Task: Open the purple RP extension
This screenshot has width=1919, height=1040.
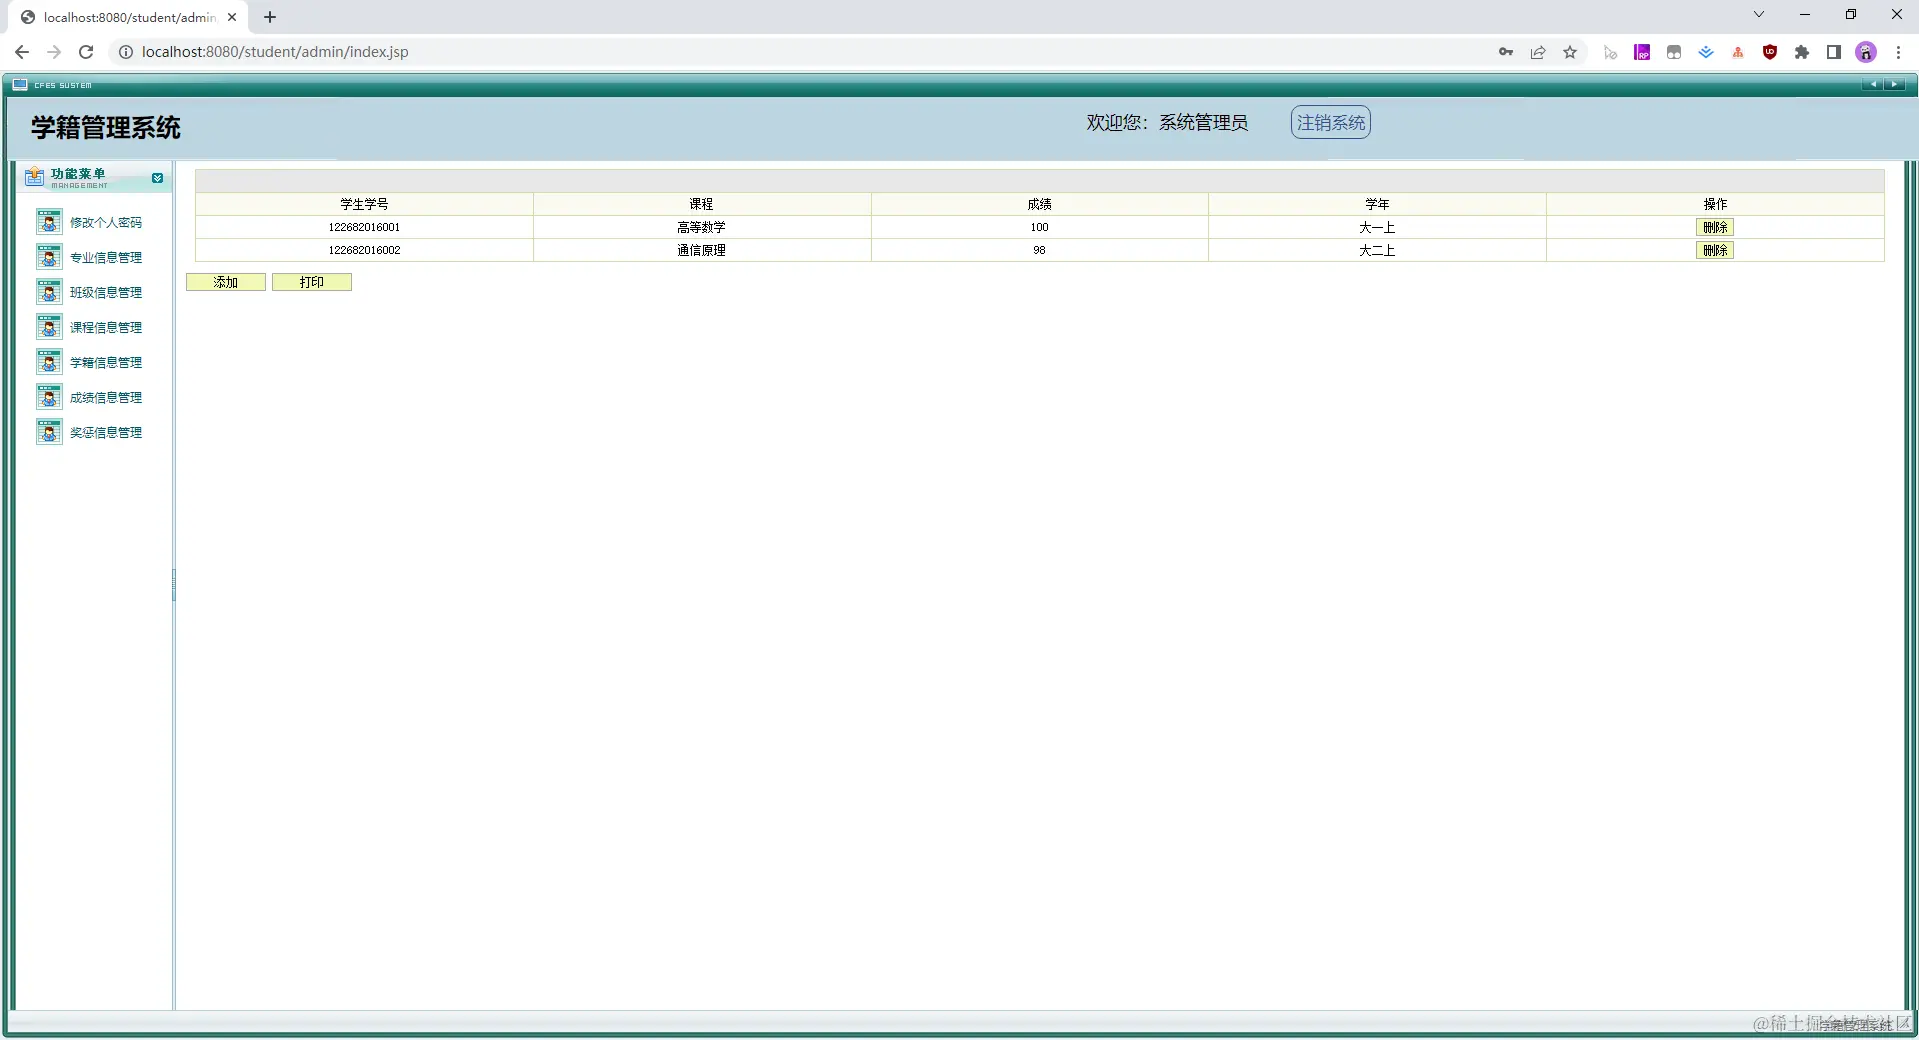Action: pos(1642,52)
